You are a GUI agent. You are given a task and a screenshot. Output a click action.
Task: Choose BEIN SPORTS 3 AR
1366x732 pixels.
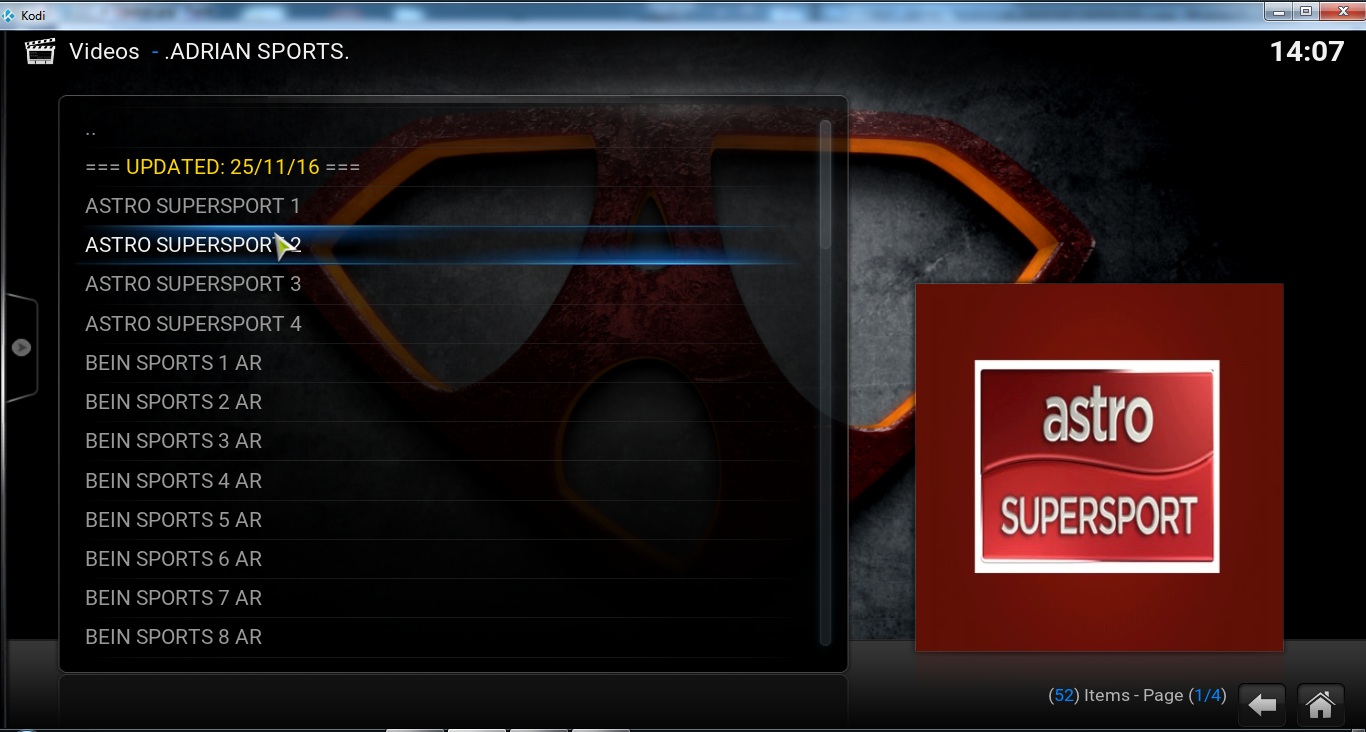pos(436,441)
